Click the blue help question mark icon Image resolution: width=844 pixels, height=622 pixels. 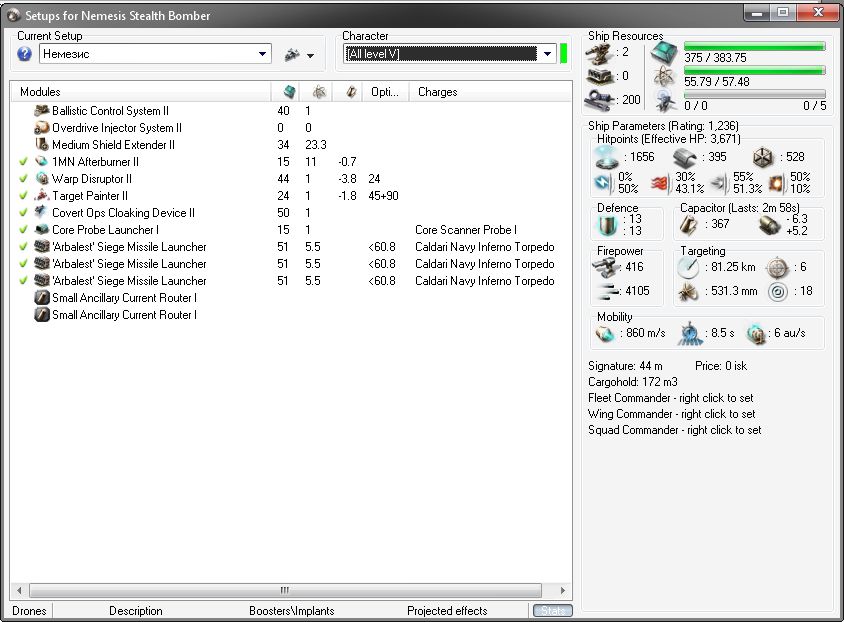pyautogui.click(x=24, y=54)
